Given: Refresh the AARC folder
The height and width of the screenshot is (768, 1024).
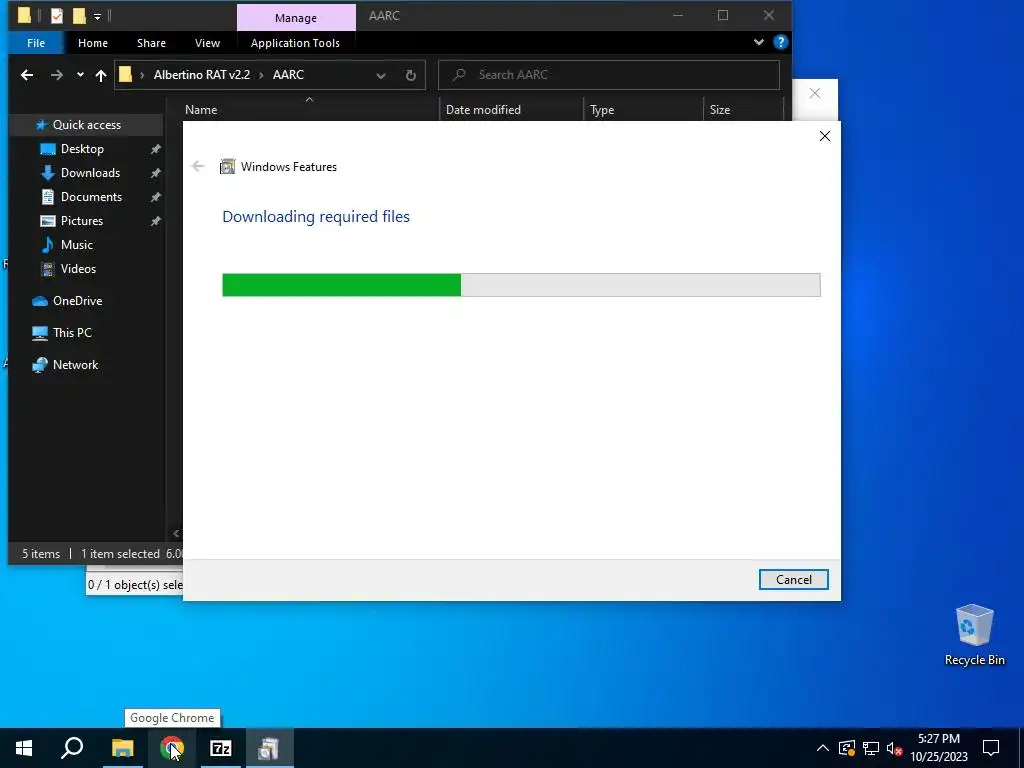Looking at the screenshot, I should coord(410,75).
